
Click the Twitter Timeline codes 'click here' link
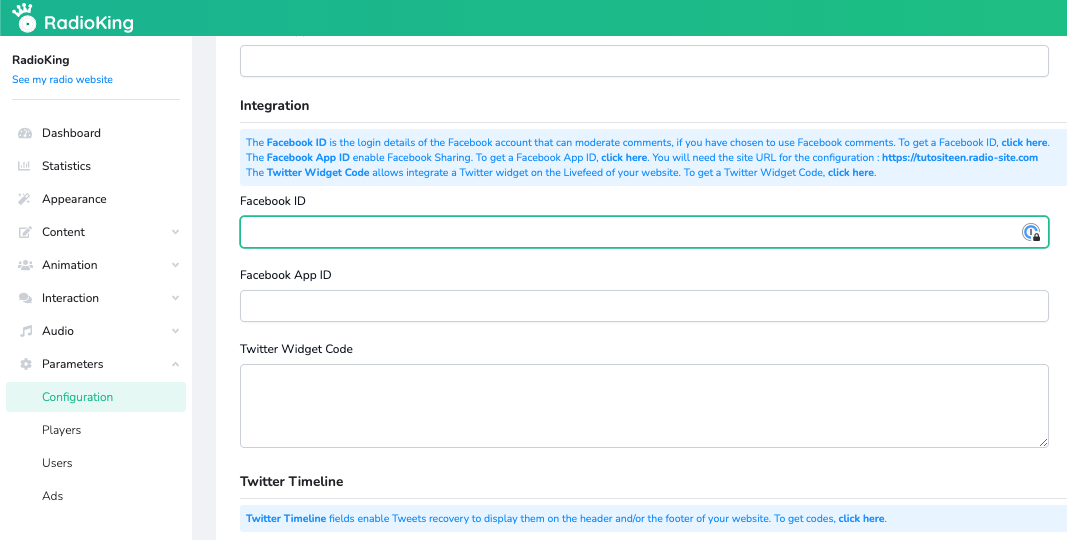861,518
